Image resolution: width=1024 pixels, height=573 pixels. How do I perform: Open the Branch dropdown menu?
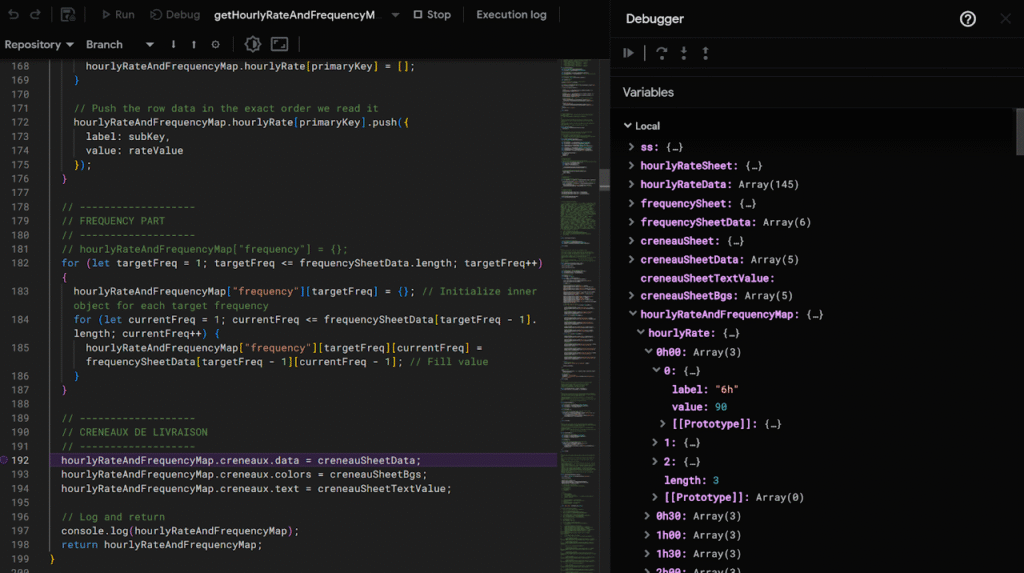click(120, 45)
